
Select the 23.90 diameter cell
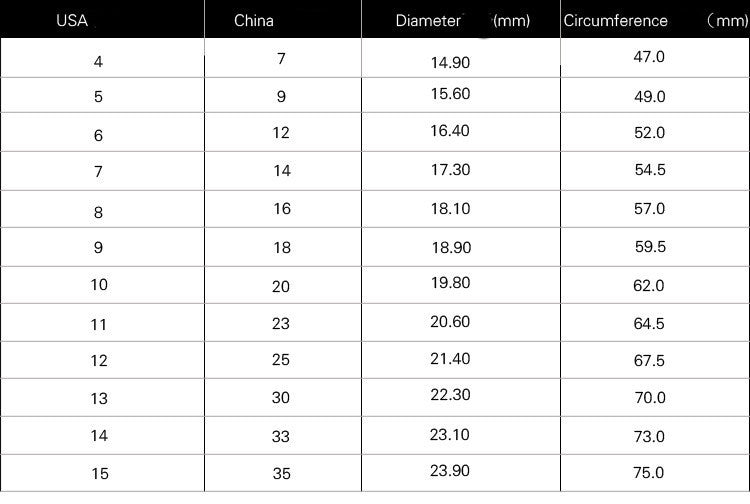coord(450,469)
